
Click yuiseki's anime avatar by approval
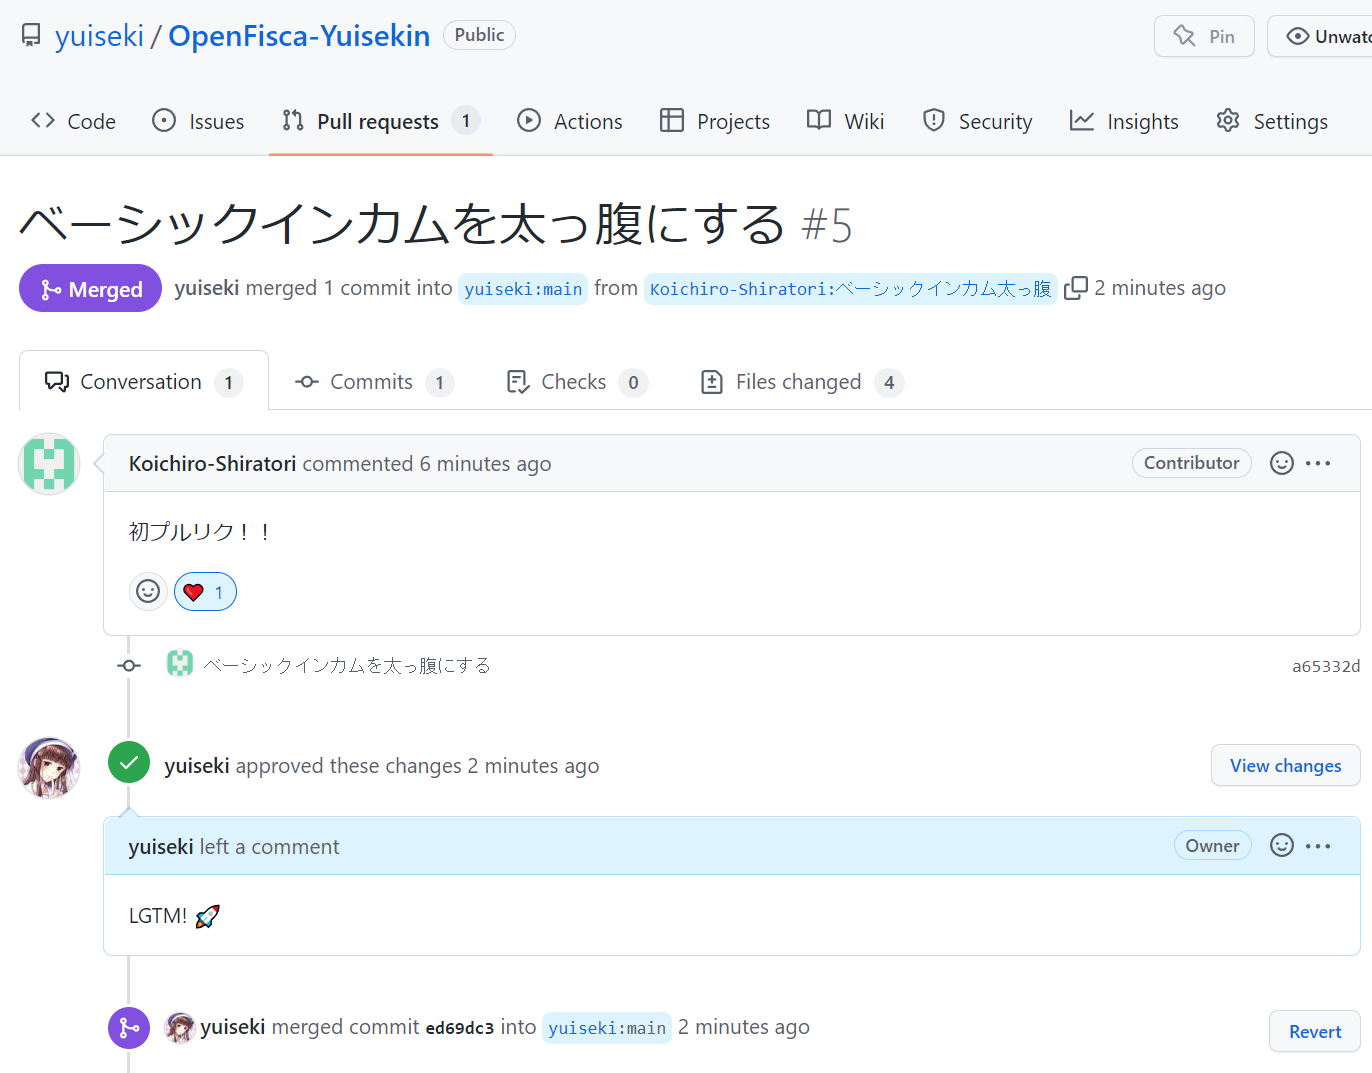[49, 768]
